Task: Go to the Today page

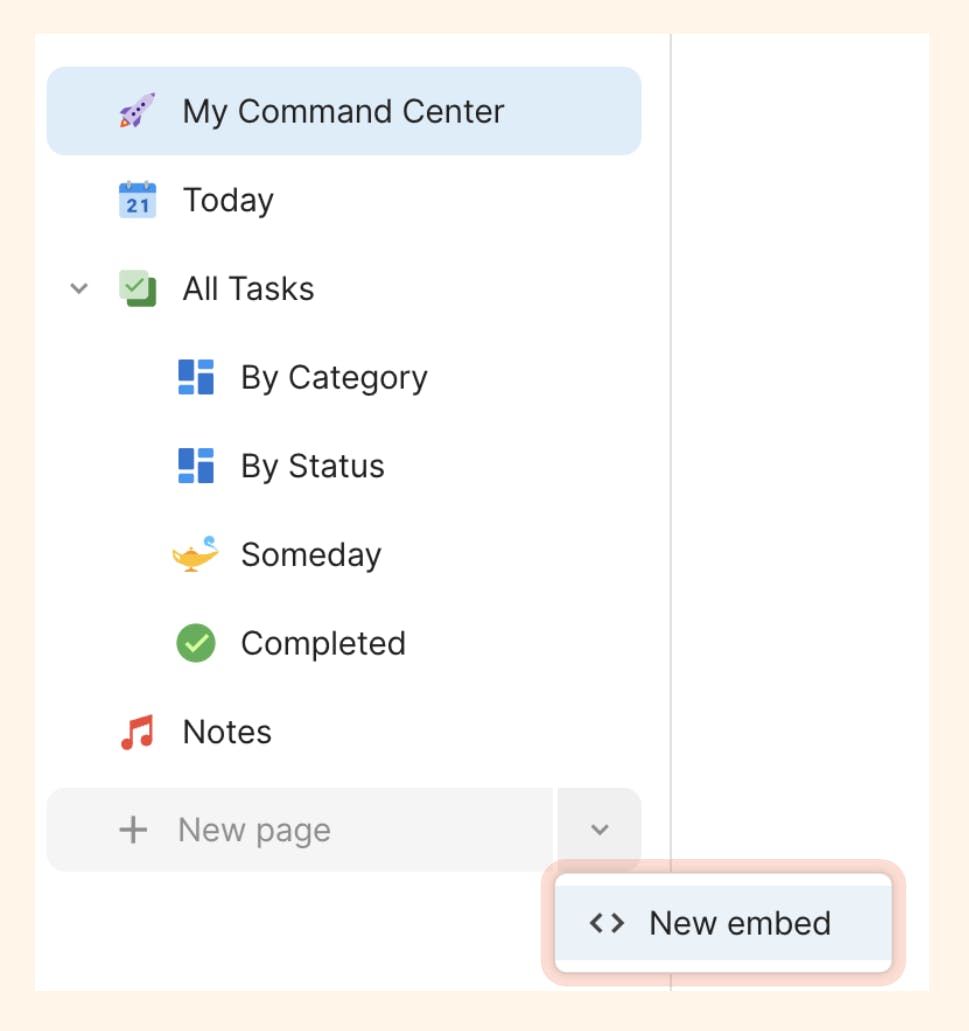Action: 228,200
